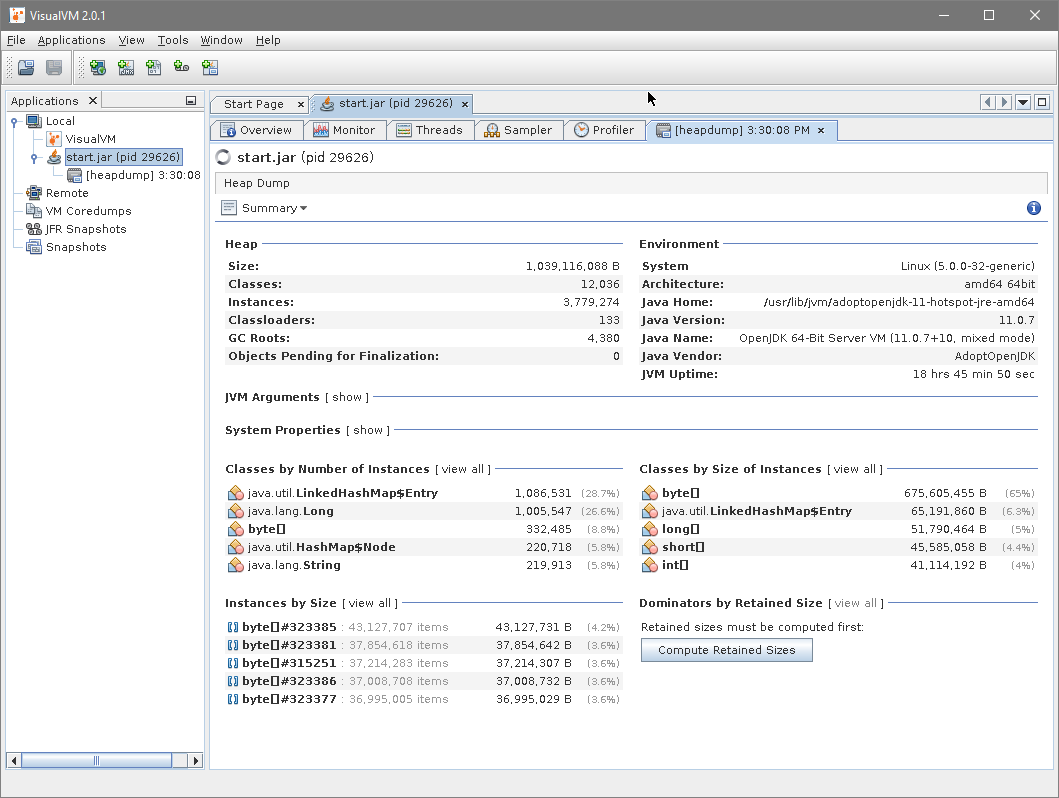
Task: Add a JMX connection from the toolbar
Action: [x=125, y=67]
